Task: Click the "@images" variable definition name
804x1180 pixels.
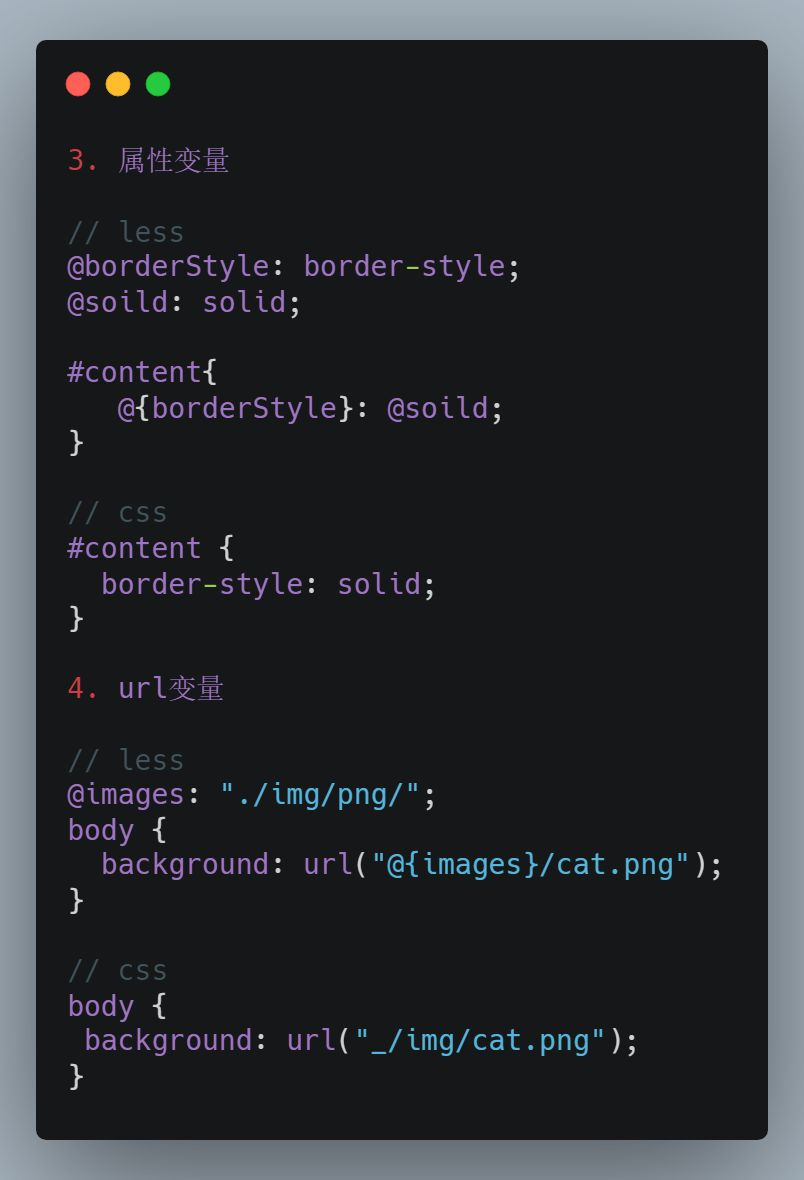Action: pos(126,795)
